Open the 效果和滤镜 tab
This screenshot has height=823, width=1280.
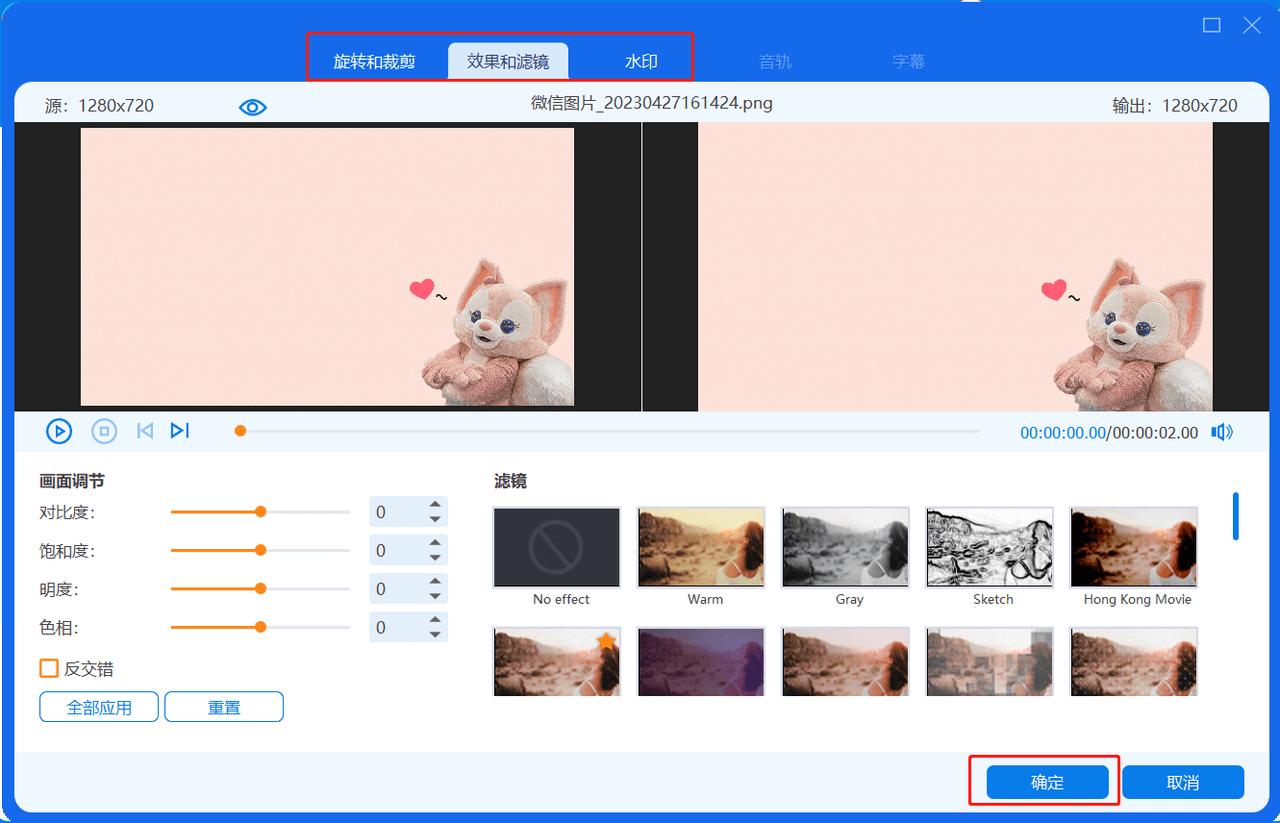click(x=508, y=61)
